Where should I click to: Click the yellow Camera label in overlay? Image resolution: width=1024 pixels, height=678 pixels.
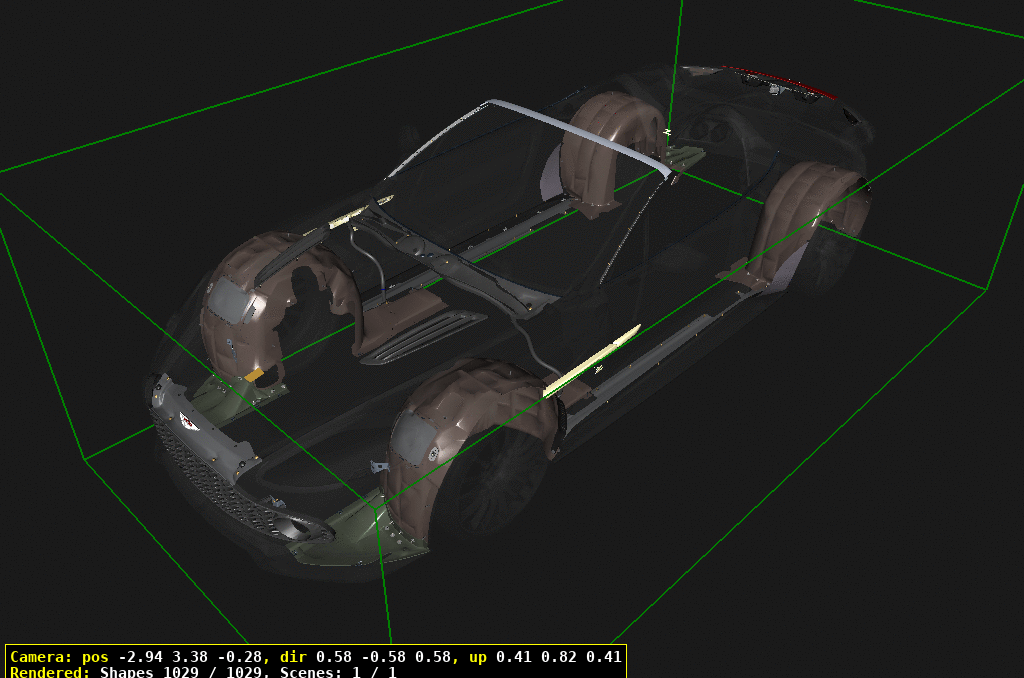click(x=41, y=657)
